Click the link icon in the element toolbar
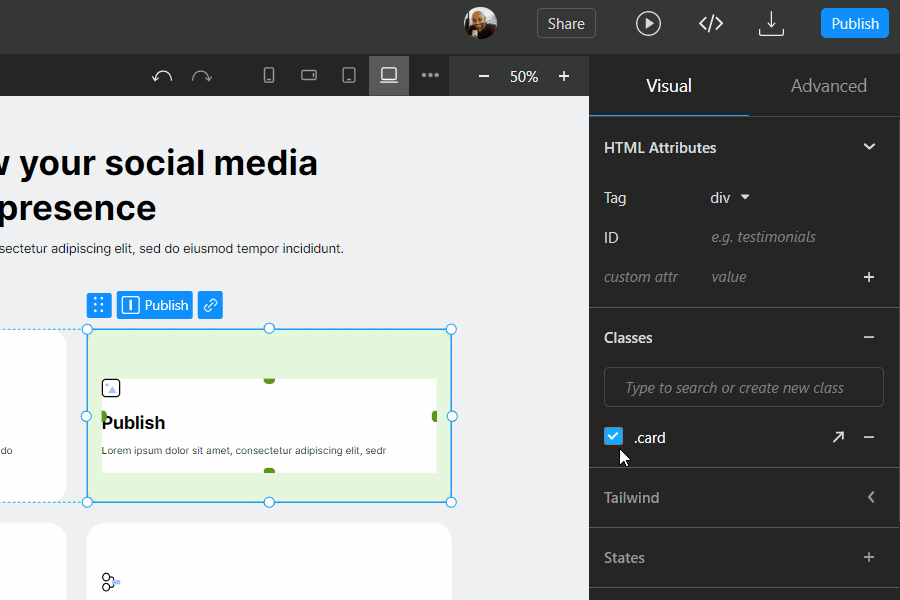 point(209,305)
